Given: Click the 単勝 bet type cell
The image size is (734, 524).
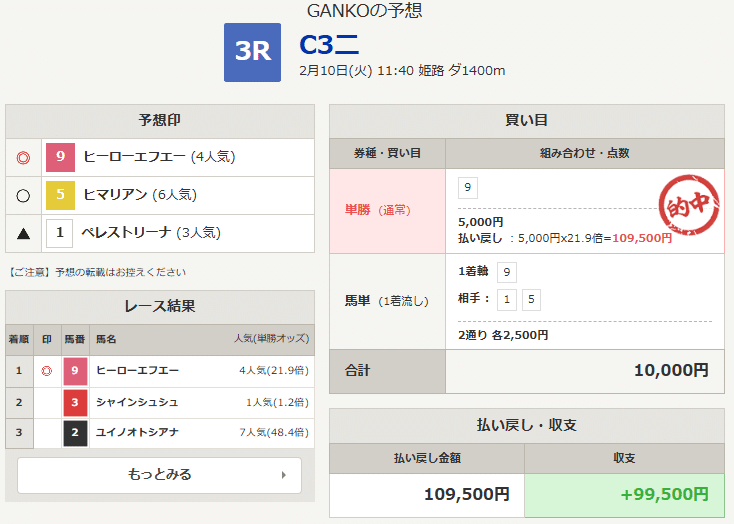Looking at the screenshot, I should pos(387,210).
